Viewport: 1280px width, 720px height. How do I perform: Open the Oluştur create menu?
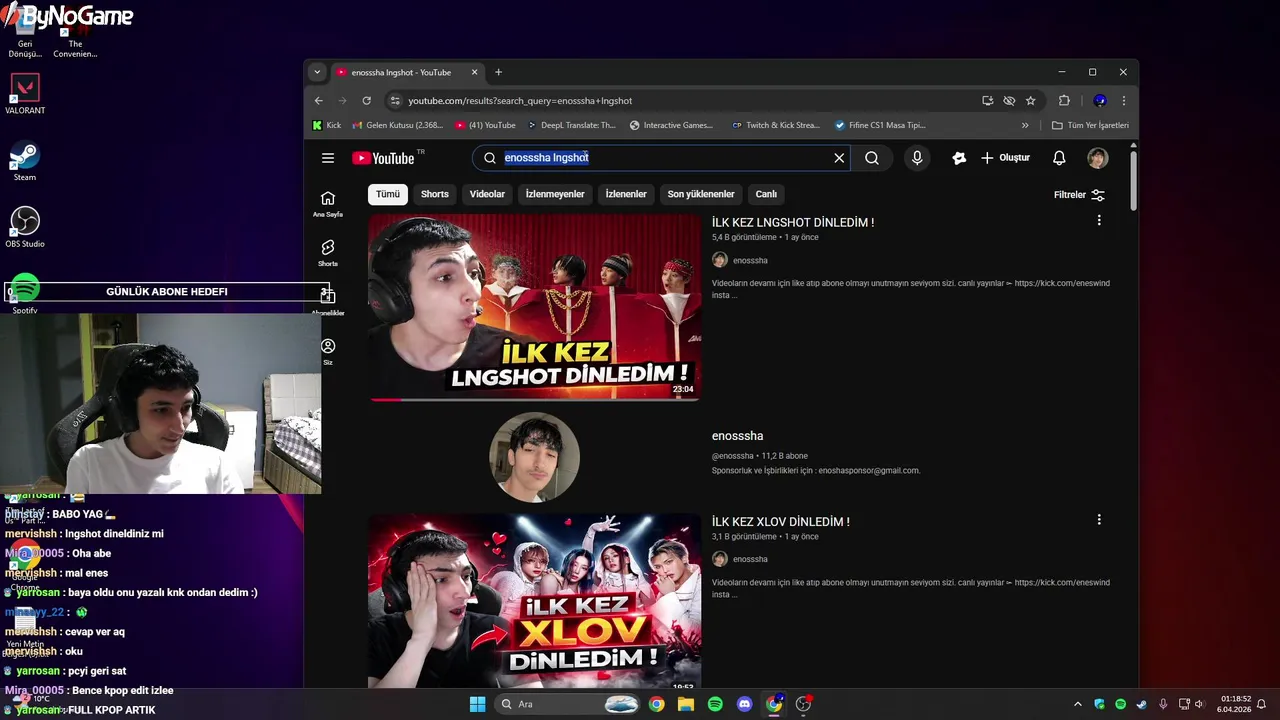1005,158
